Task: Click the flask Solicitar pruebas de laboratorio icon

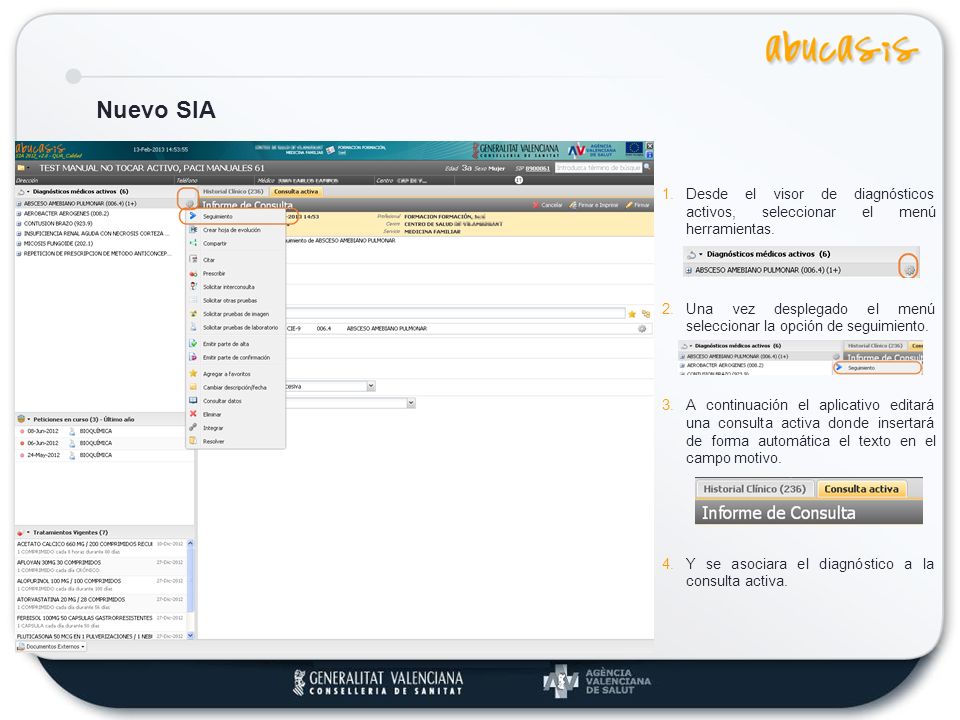Action: click(x=193, y=327)
